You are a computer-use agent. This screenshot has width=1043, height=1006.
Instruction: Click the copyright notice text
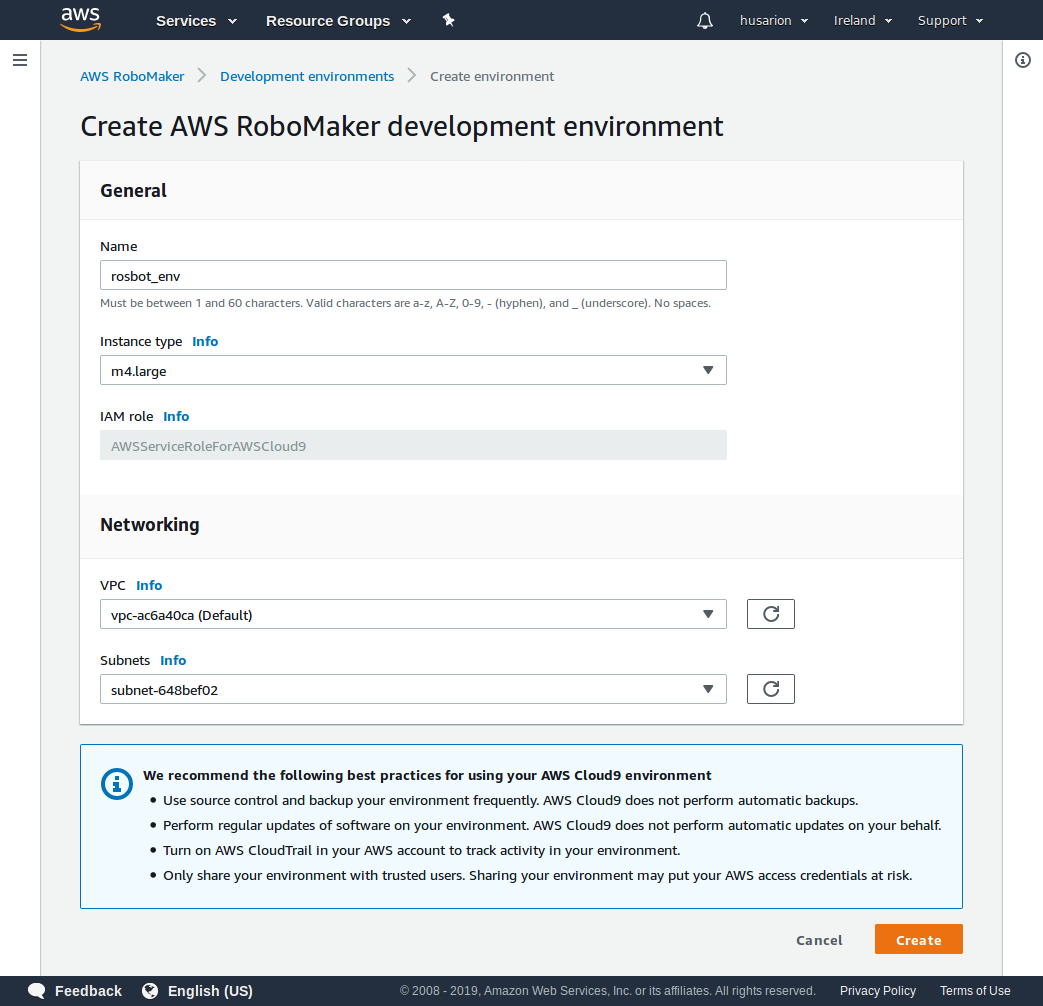[x=607, y=991]
